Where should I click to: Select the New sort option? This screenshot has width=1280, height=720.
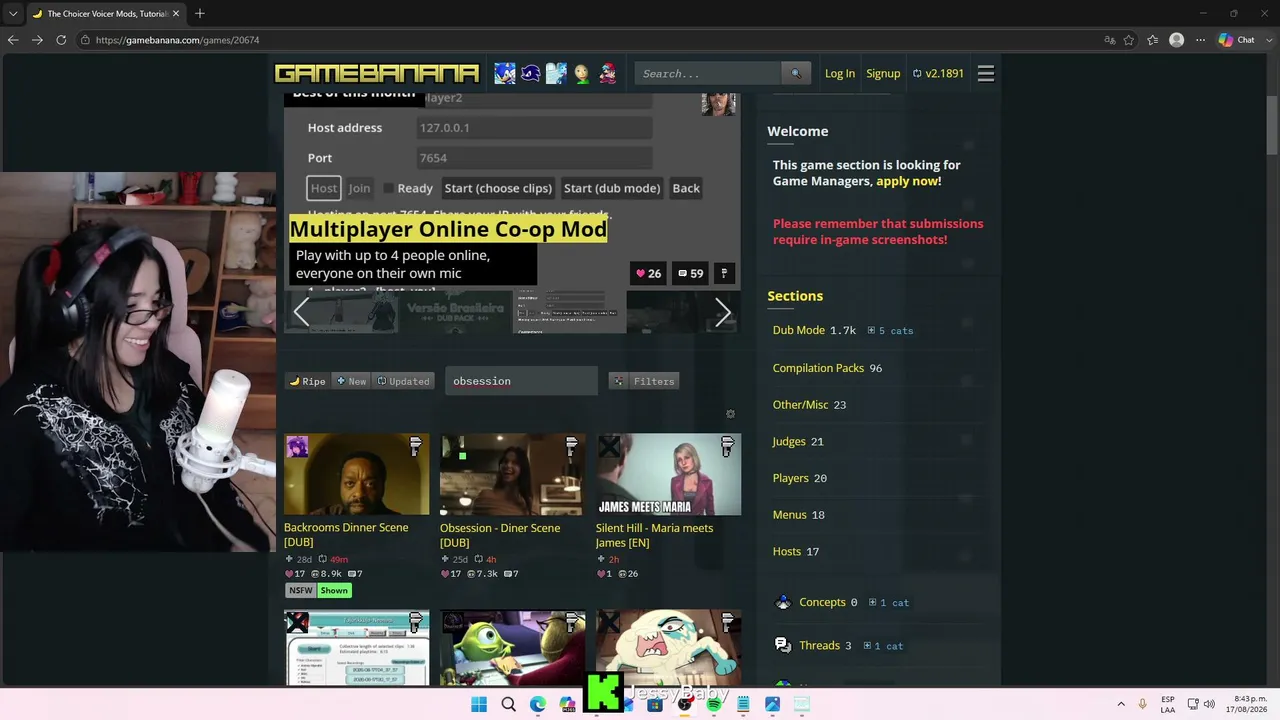[351, 381]
